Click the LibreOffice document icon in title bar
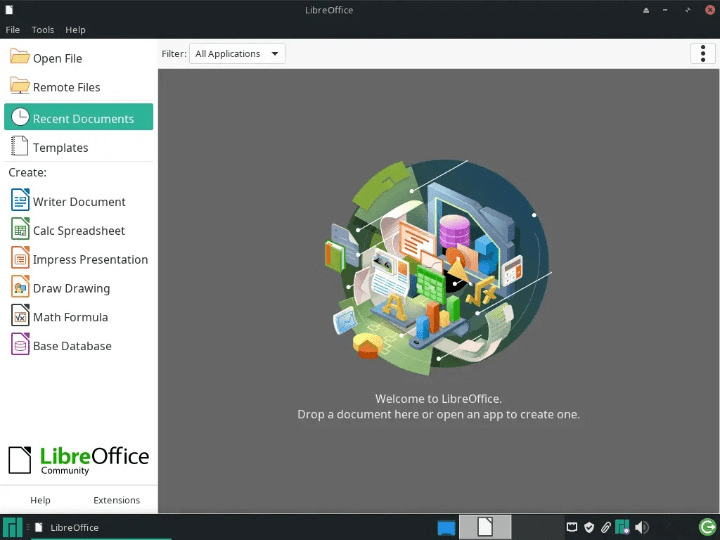 [x=9, y=10]
